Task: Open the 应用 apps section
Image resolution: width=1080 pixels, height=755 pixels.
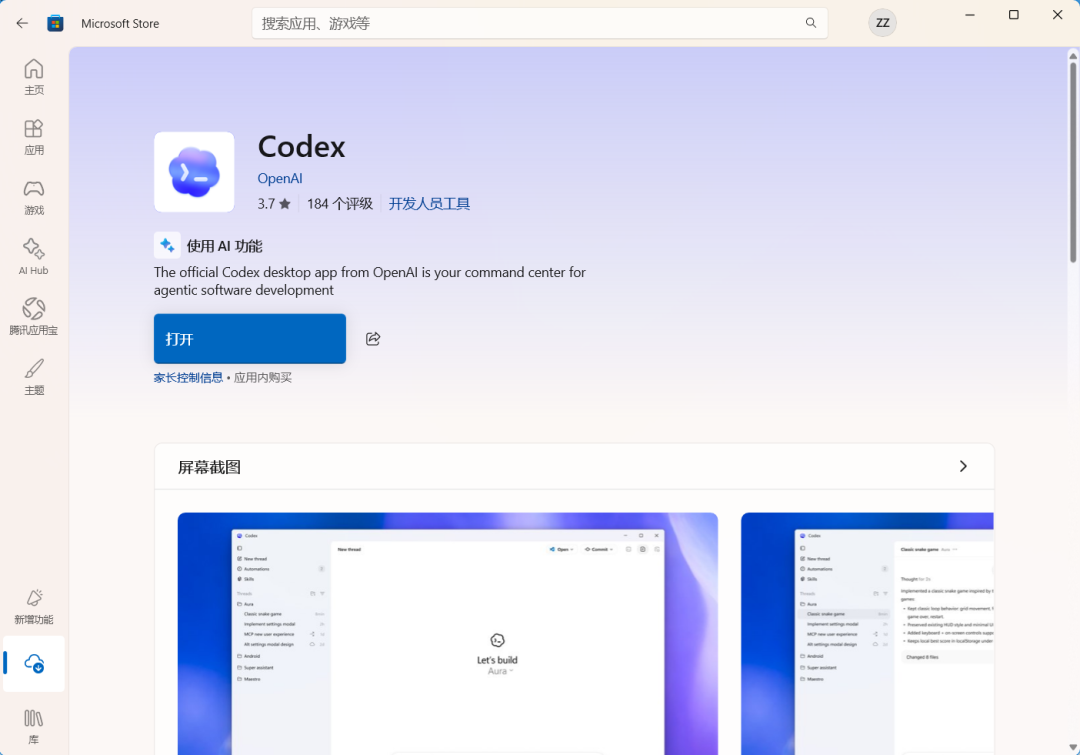Action: (34, 137)
